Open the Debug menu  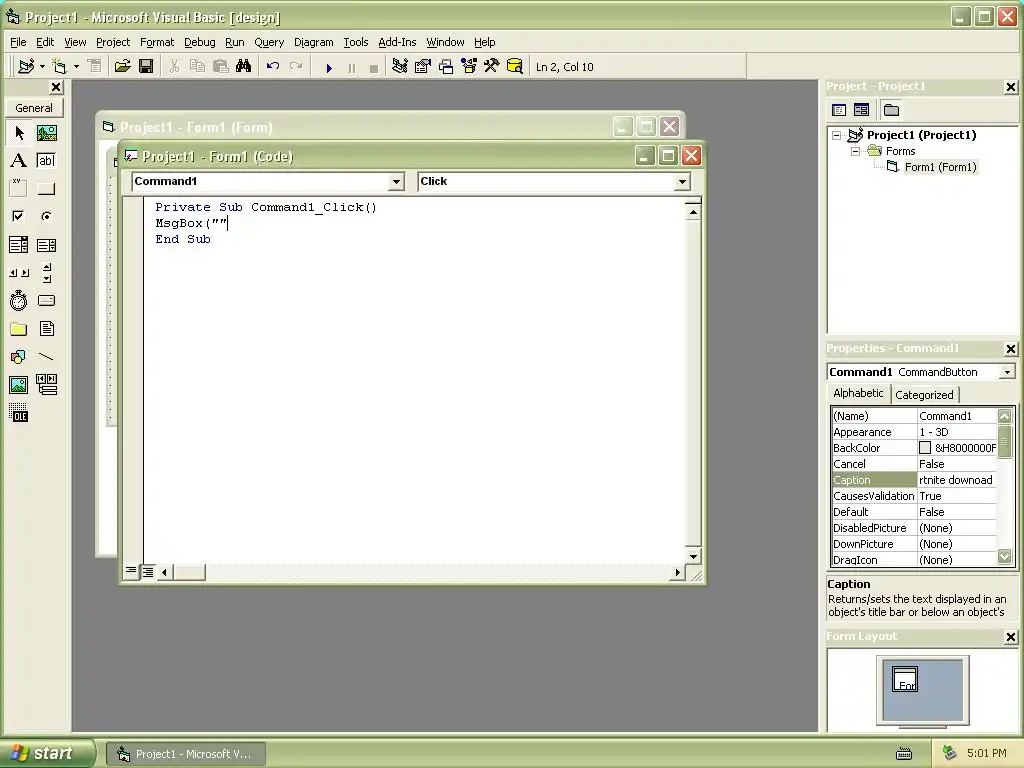[199, 42]
